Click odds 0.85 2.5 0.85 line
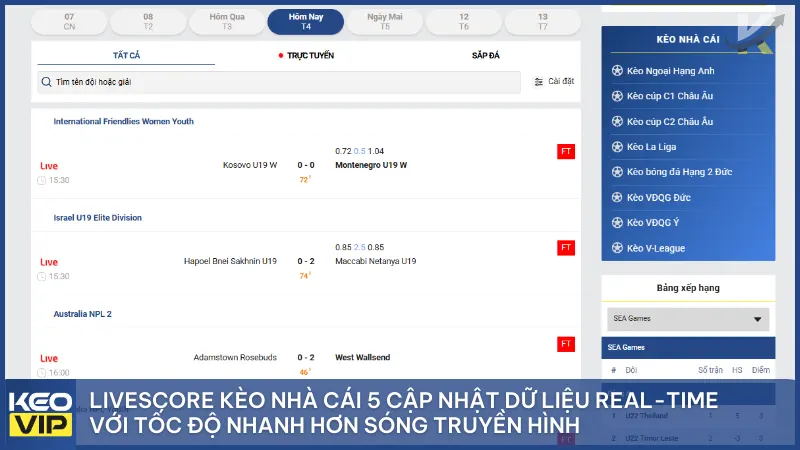This screenshot has height=450, width=800. tap(359, 247)
